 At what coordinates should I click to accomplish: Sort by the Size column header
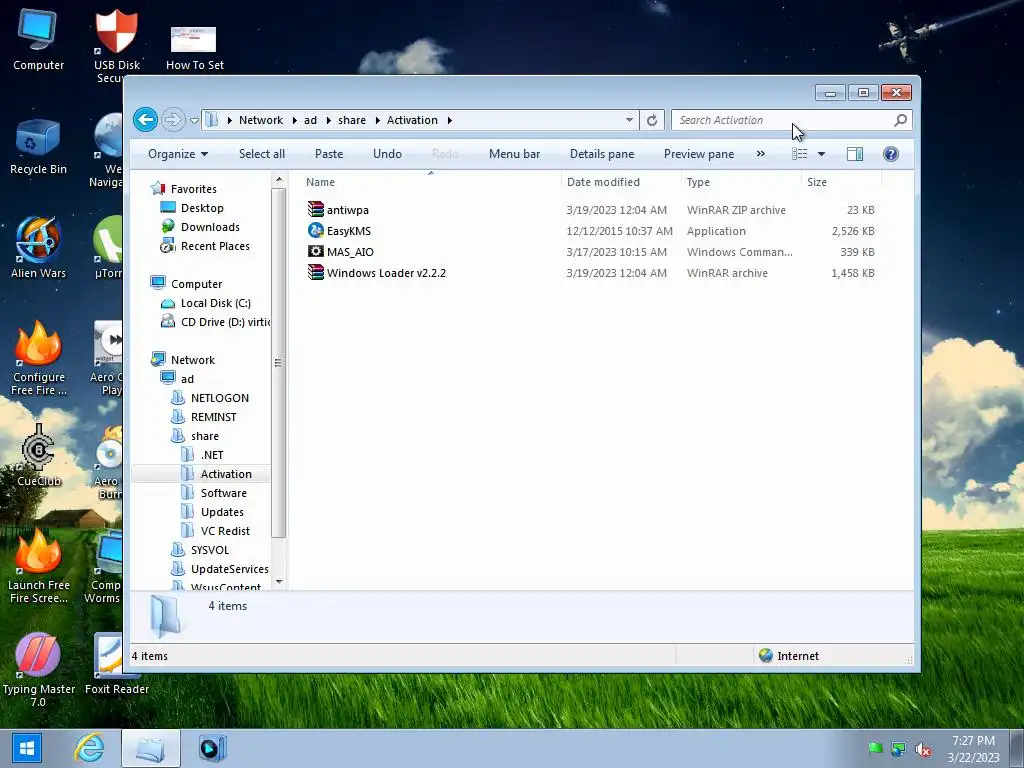tap(841, 182)
